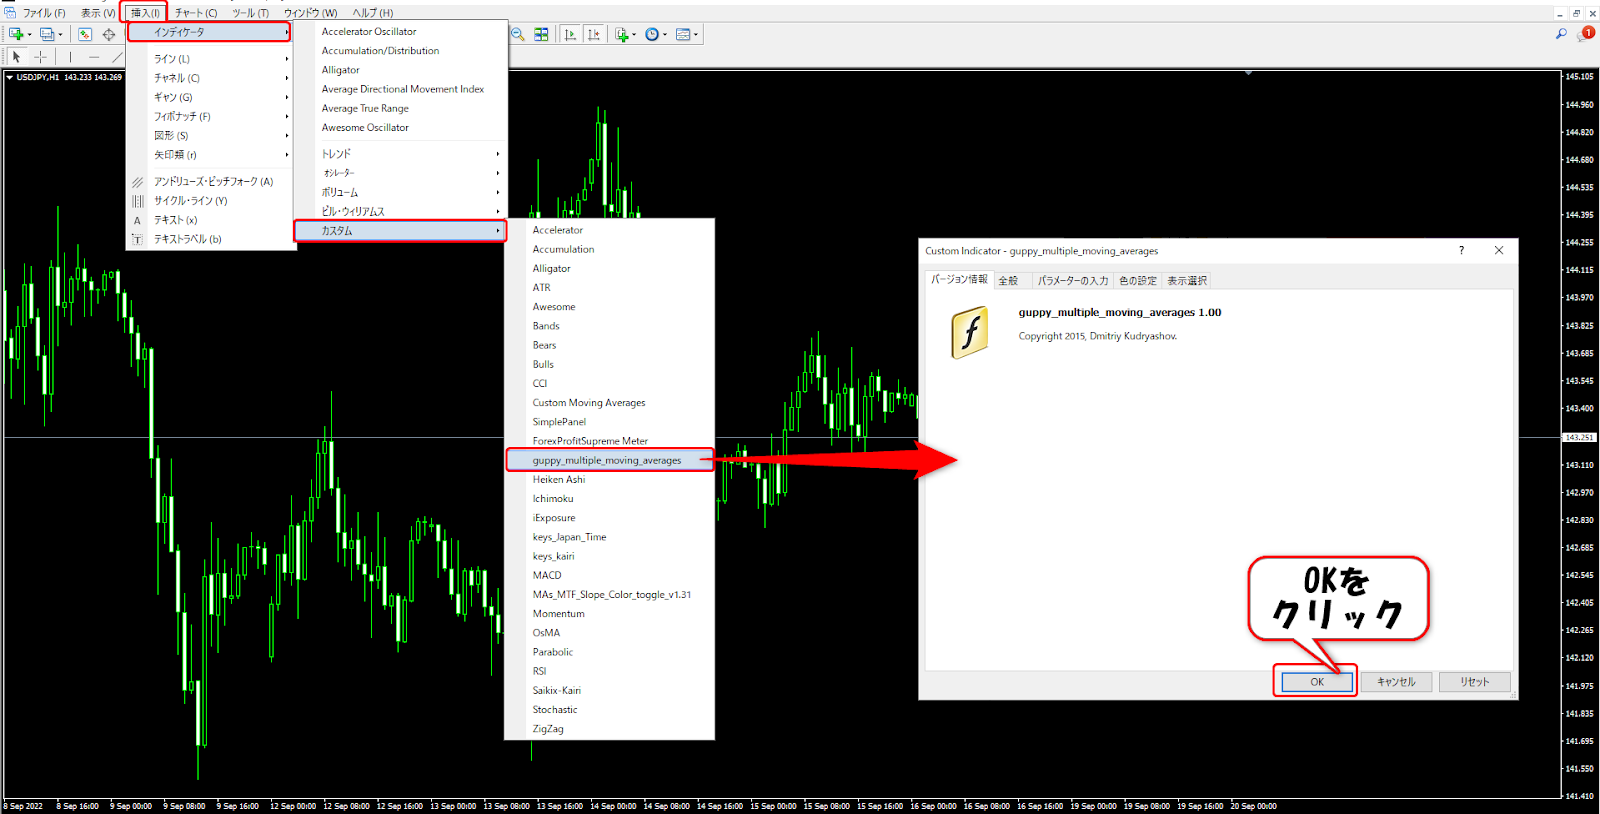Viewport: 1600px width, 814px height.
Task: Click OK in Custom Indicator dialog
Action: [x=1316, y=682]
